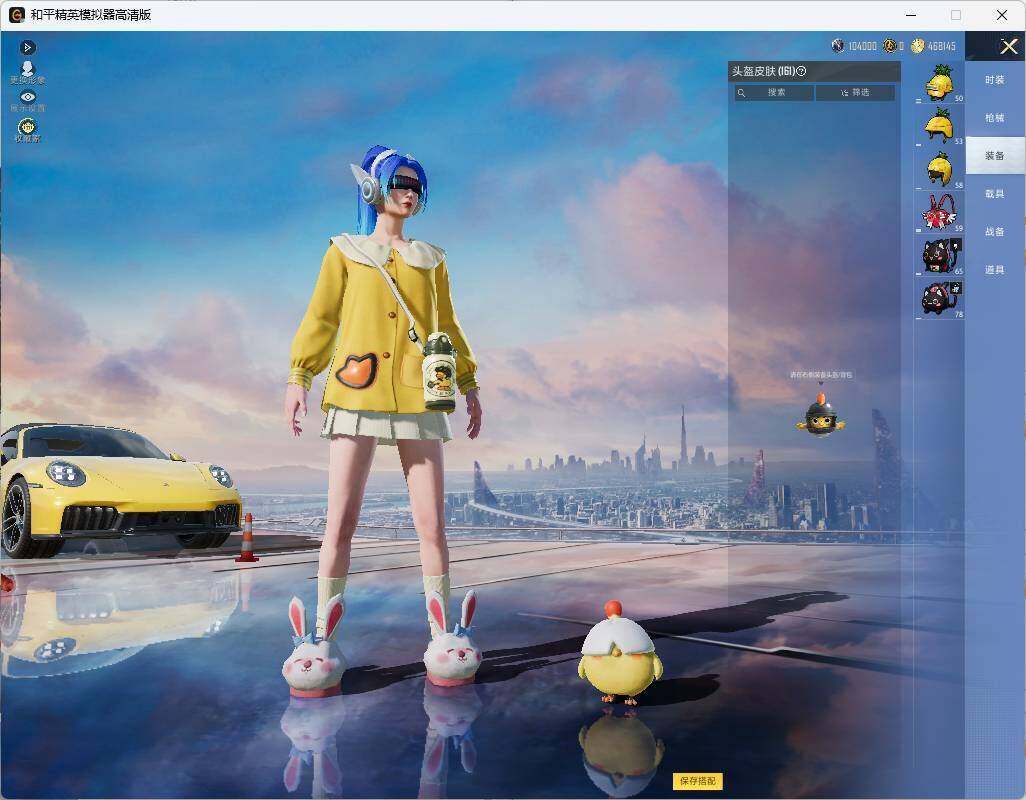
Task: Select the pineapple helmet skin numbered 50
Action: point(940,83)
